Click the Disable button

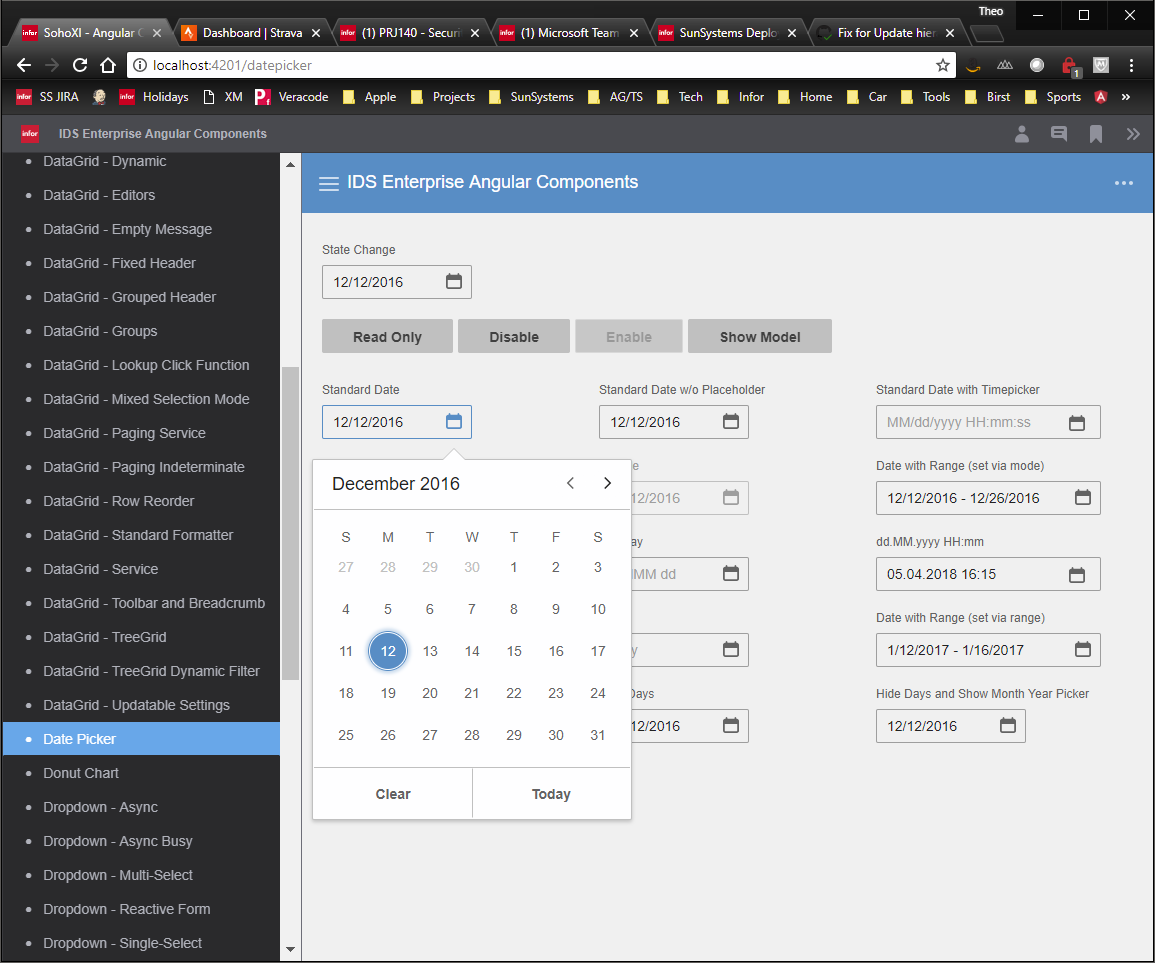[514, 336]
